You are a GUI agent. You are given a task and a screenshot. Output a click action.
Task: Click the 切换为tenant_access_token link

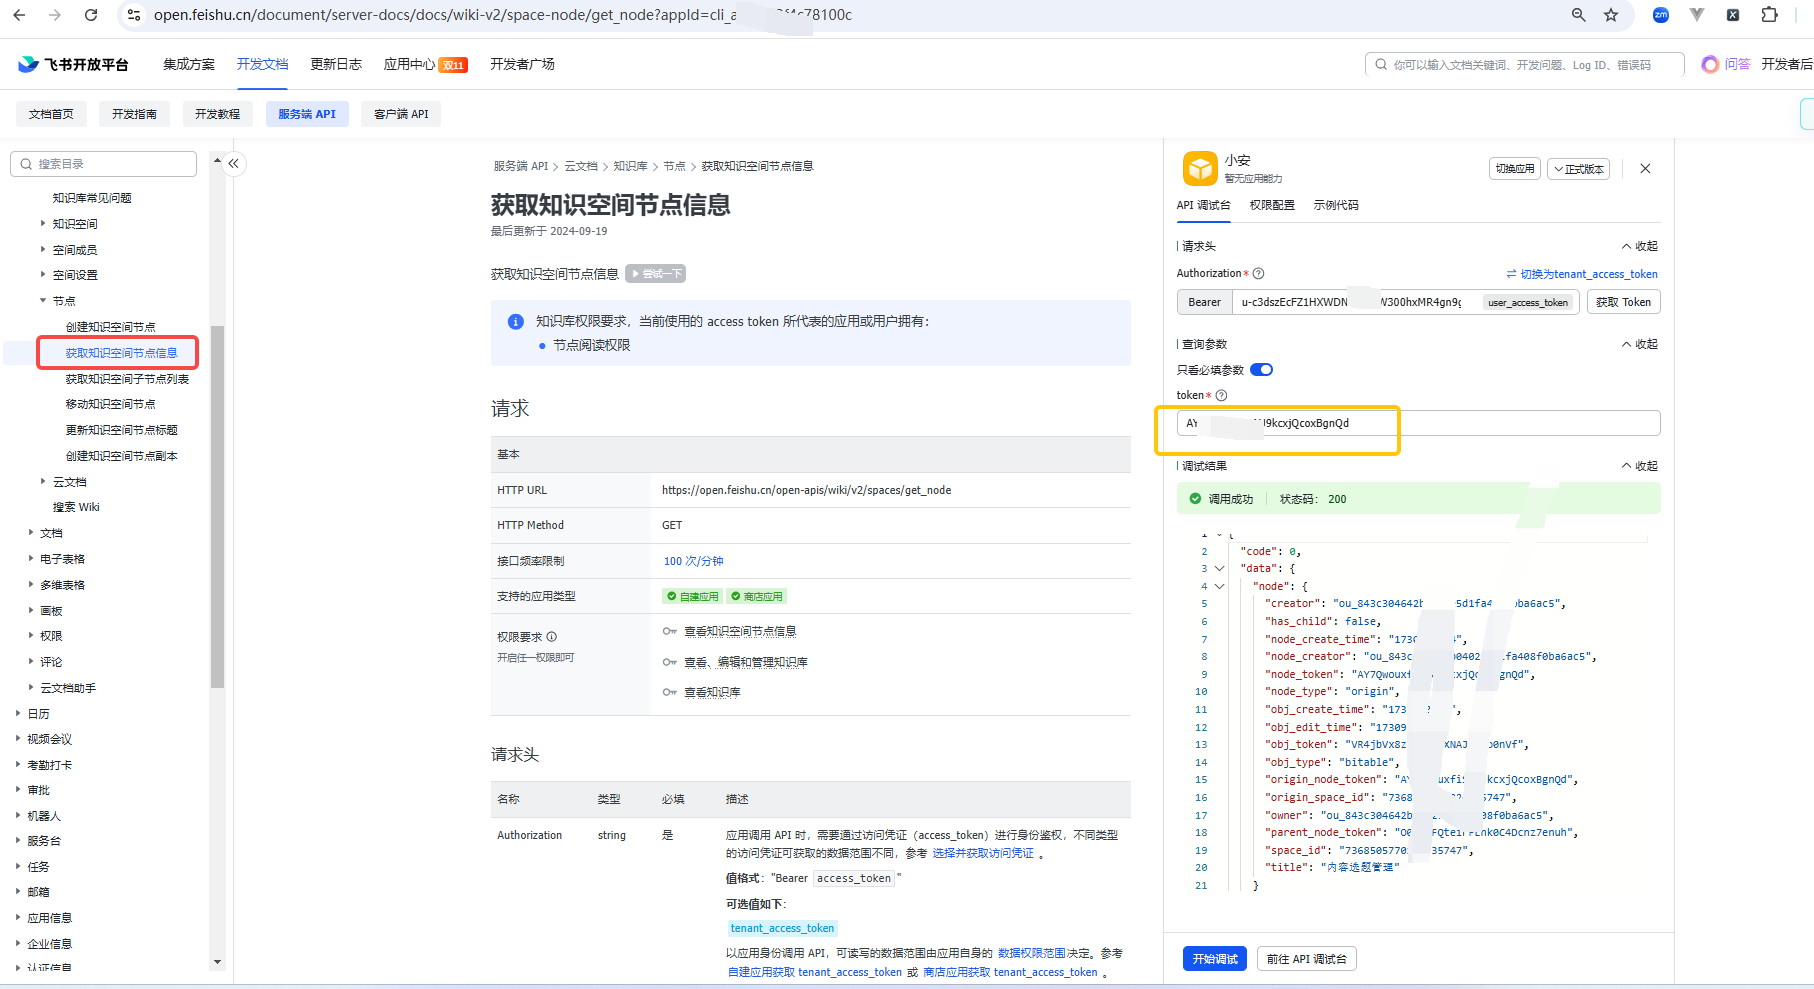coord(1582,274)
